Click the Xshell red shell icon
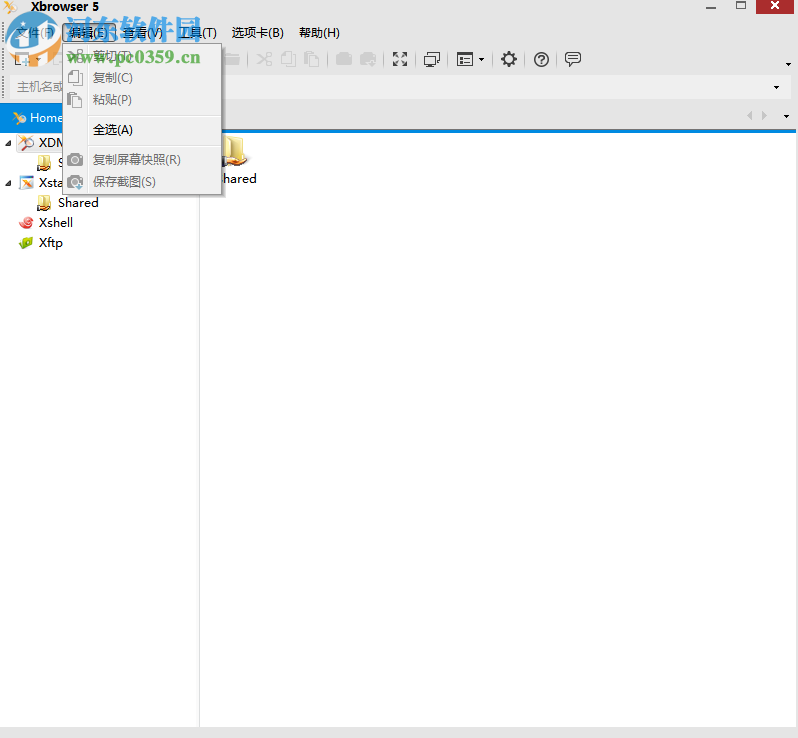Image resolution: width=798 pixels, height=738 pixels. tap(26, 223)
